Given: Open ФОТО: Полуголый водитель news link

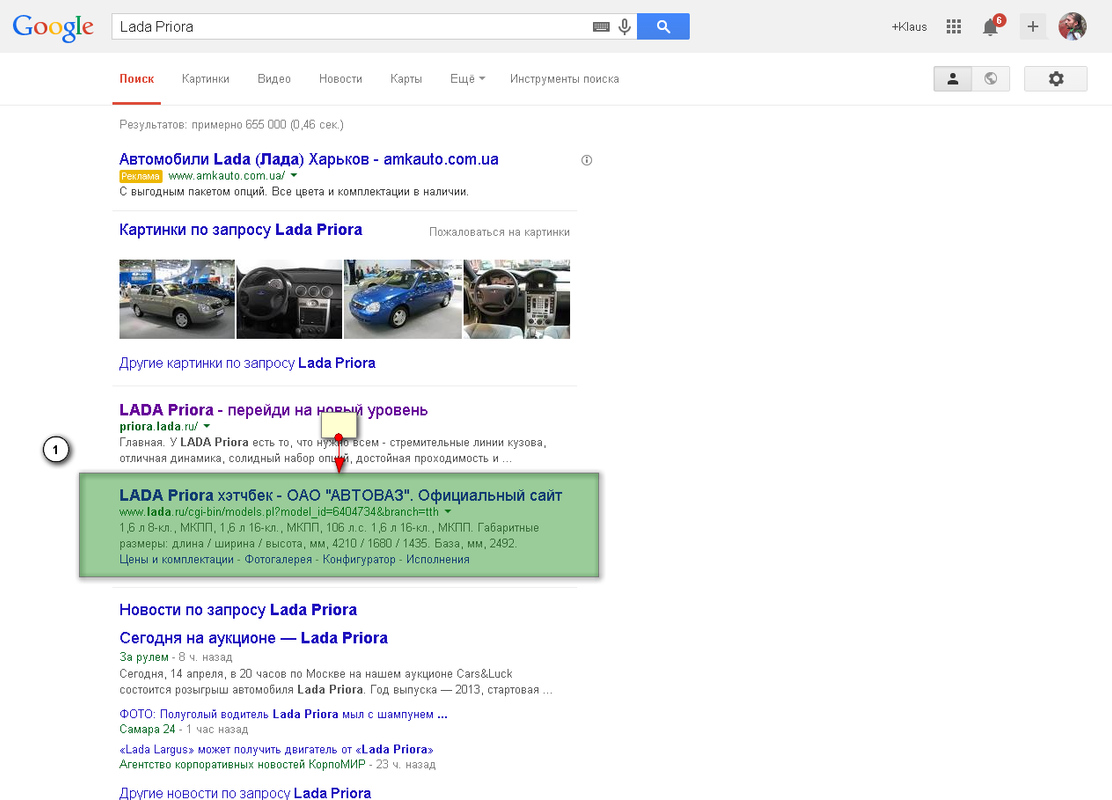Looking at the screenshot, I should coord(283,714).
